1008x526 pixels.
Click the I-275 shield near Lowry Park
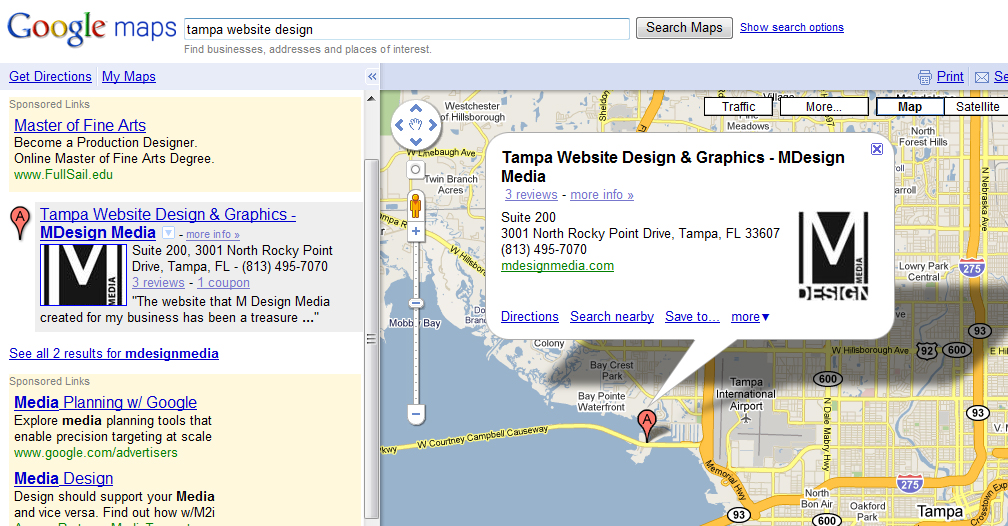point(971,267)
